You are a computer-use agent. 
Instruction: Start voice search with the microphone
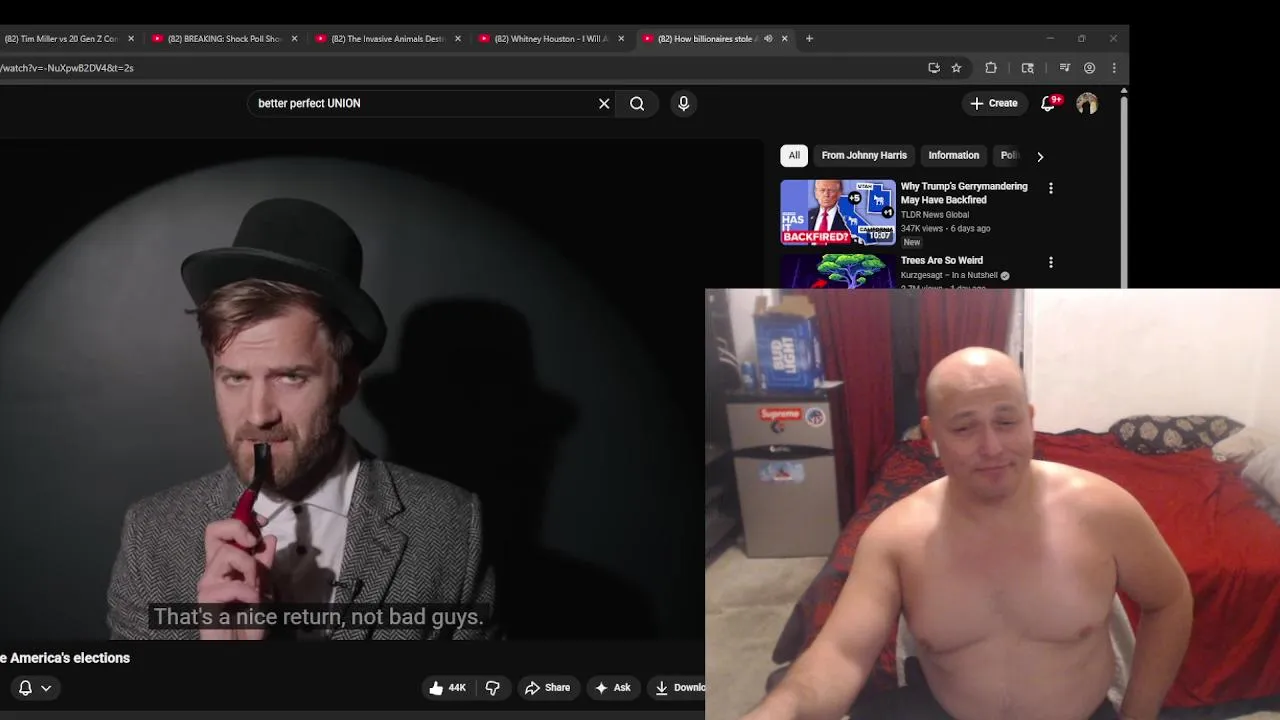(684, 104)
